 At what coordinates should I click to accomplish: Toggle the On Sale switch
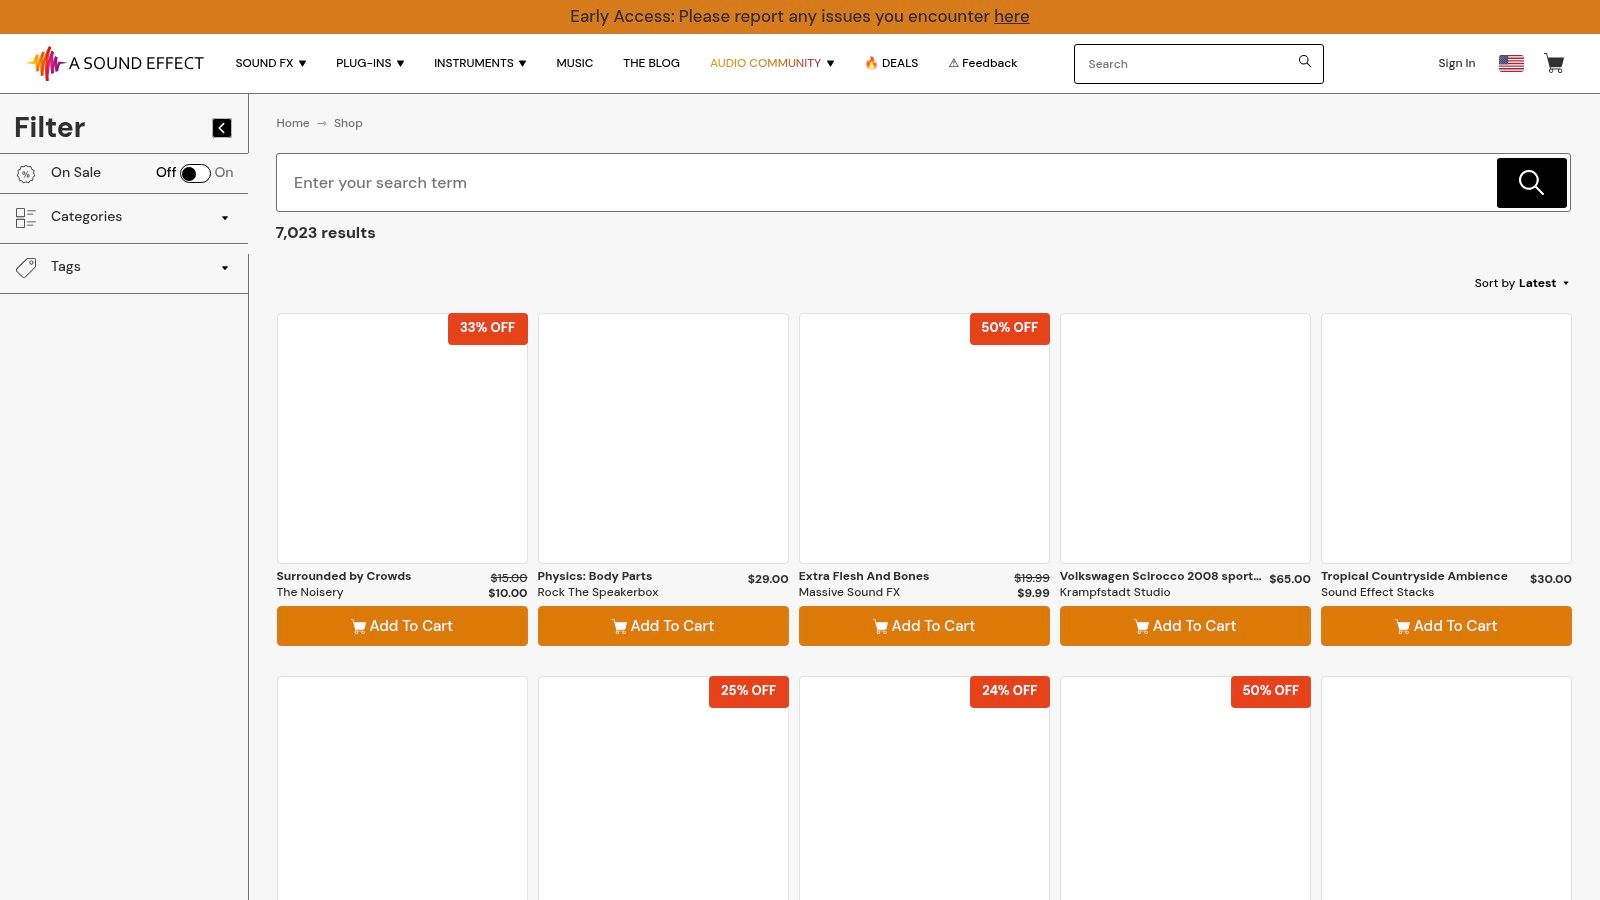point(195,173)
